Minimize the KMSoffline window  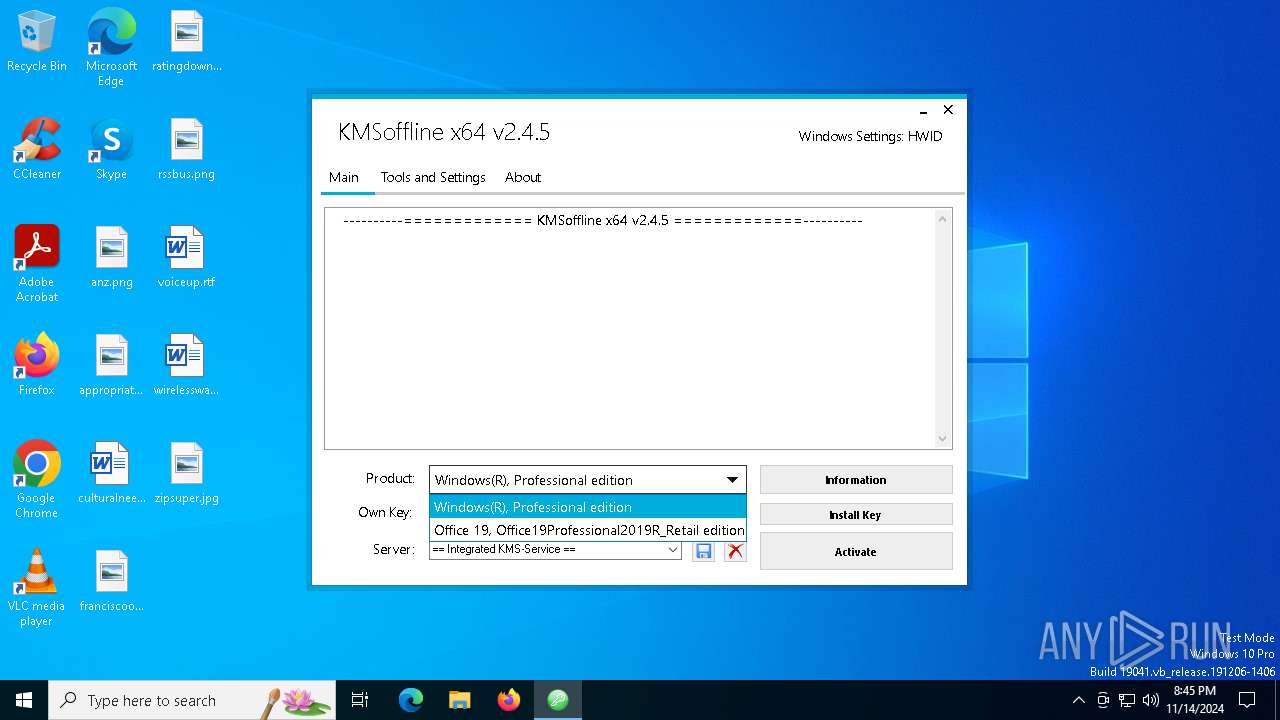point(923,111)
